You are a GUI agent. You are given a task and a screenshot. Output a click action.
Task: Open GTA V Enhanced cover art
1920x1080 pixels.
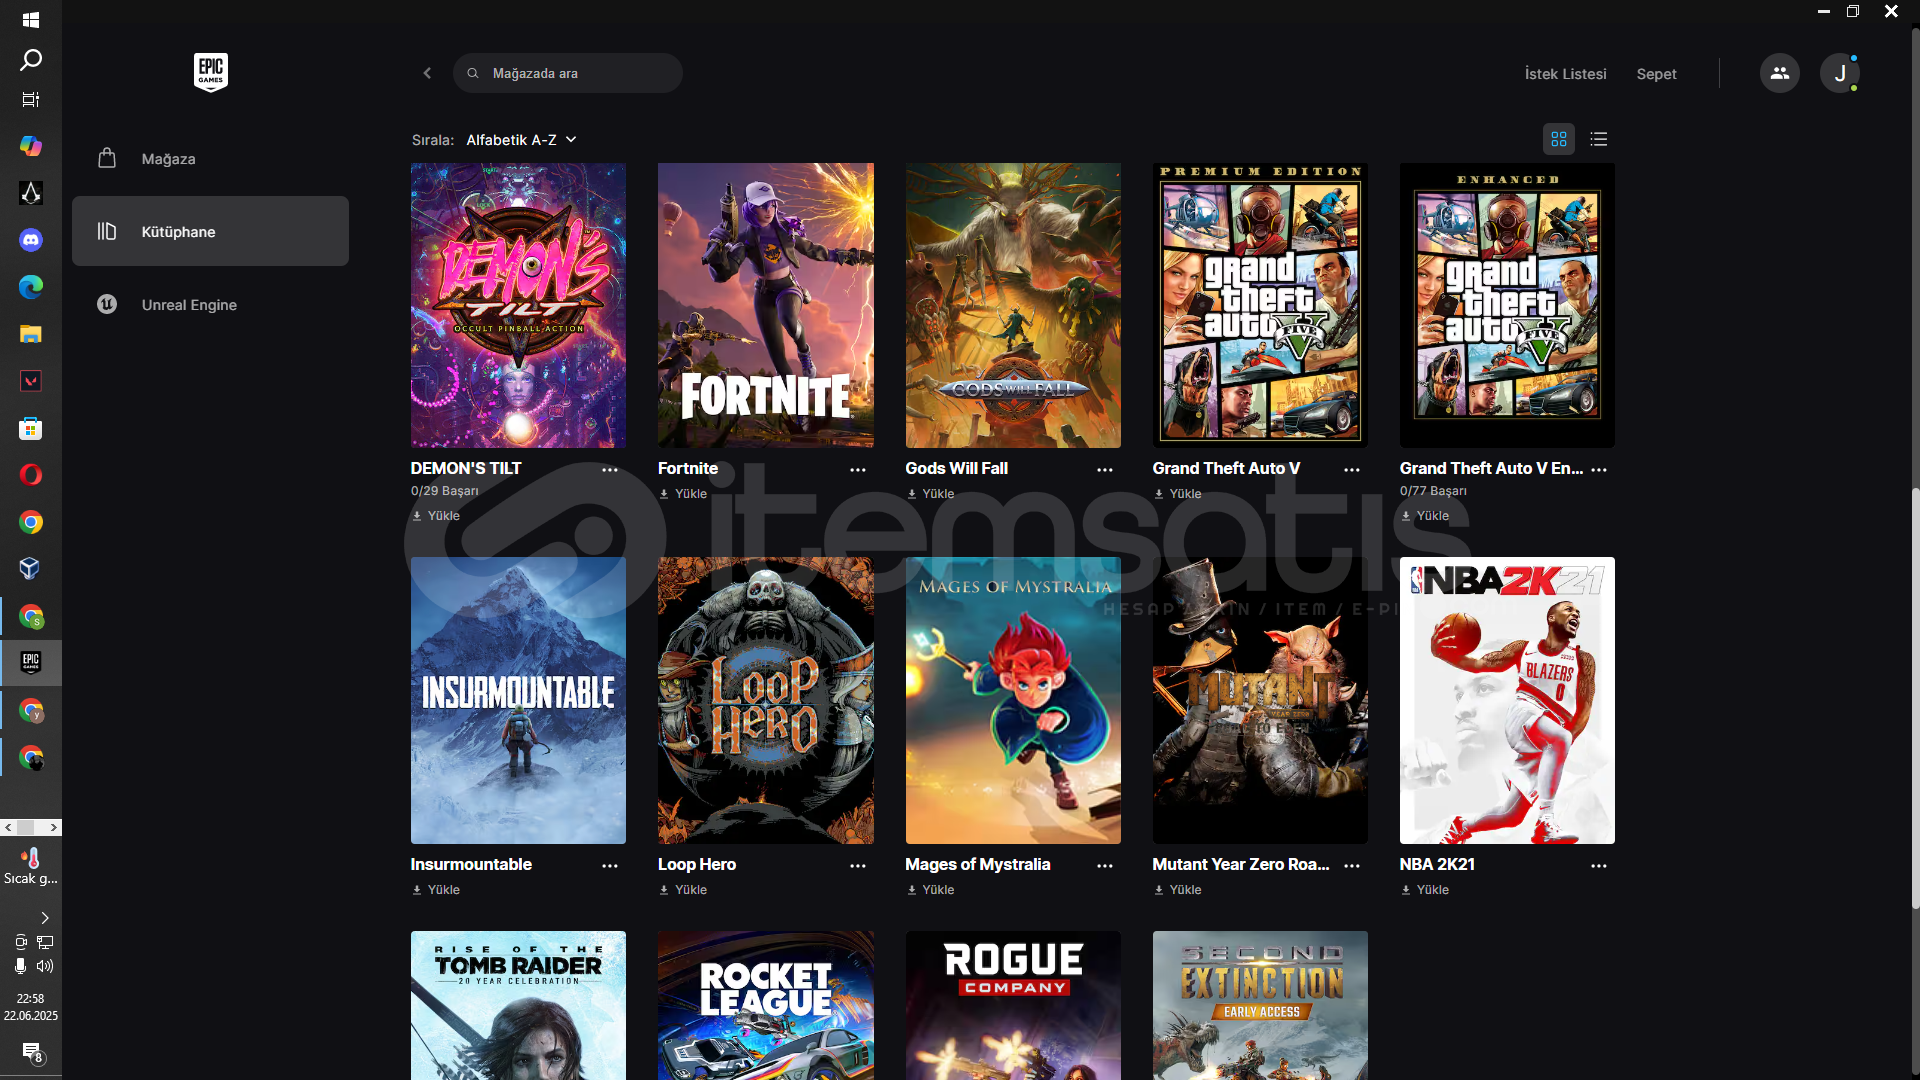(x=1507, y=305)
